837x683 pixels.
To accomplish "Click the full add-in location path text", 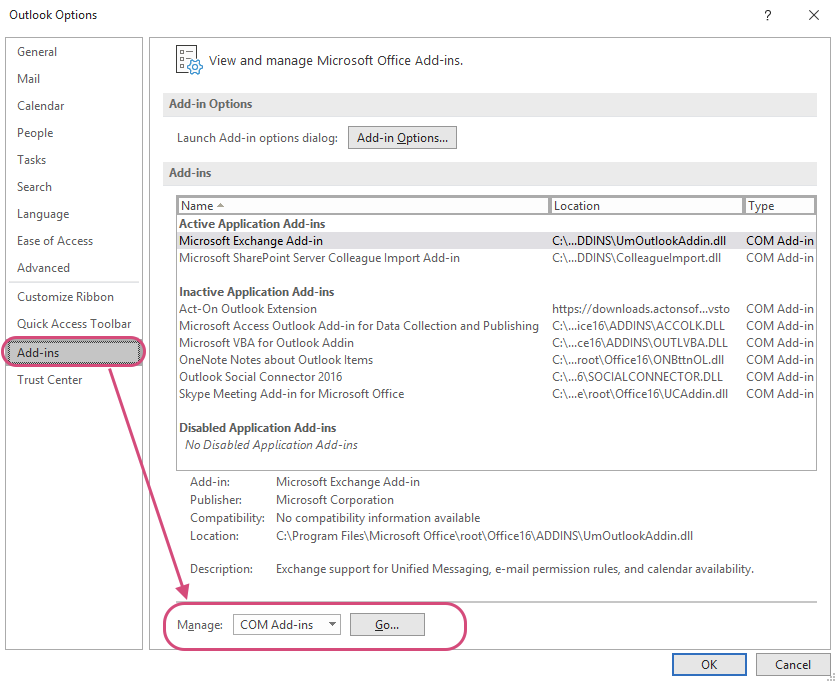I will point(484,536).
